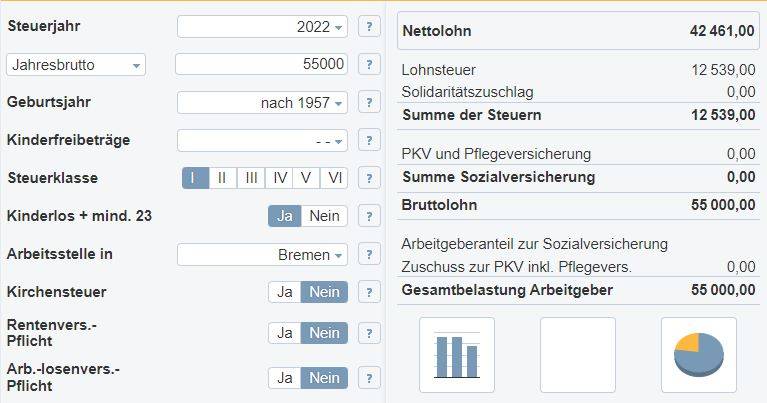Set Arb.-losenvers.-Pflicht to Ja

point(284,378)
